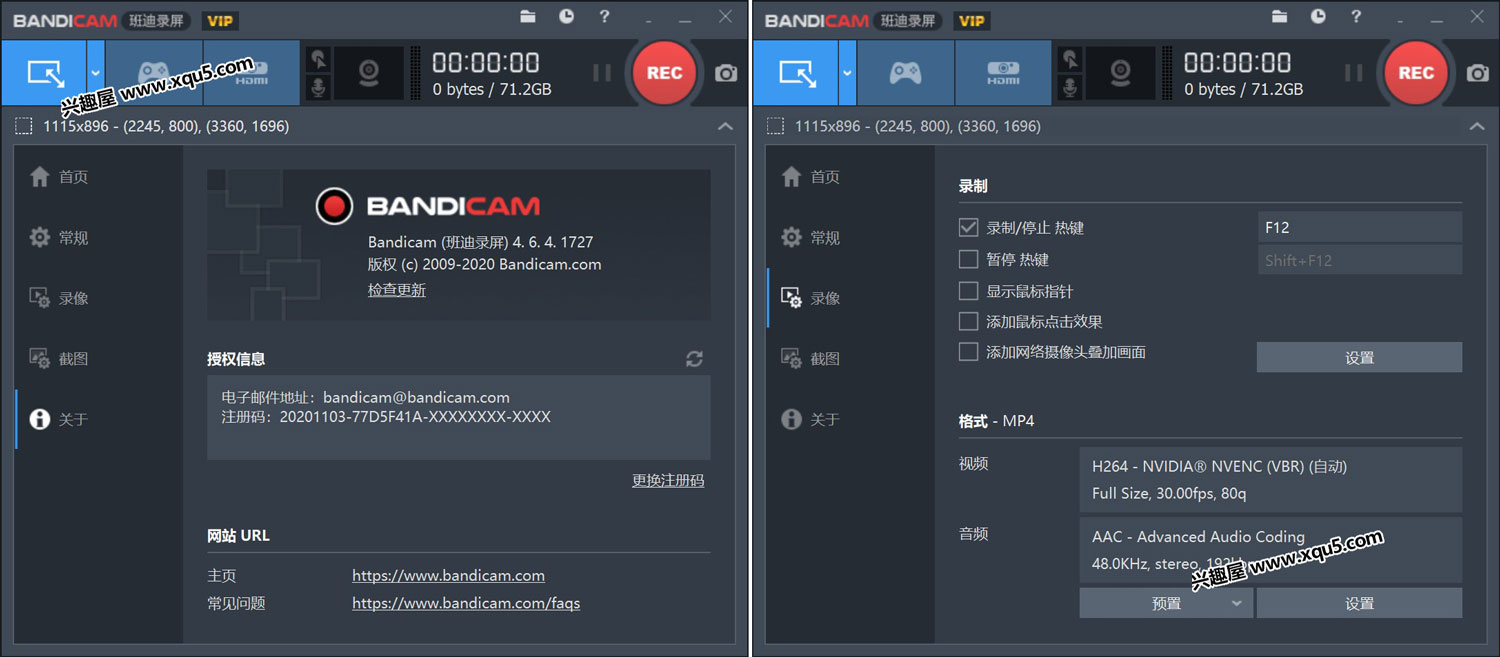Click rectangle area selector icon in right window
This screenshot has width=1500, height=657.
(775, 126)
